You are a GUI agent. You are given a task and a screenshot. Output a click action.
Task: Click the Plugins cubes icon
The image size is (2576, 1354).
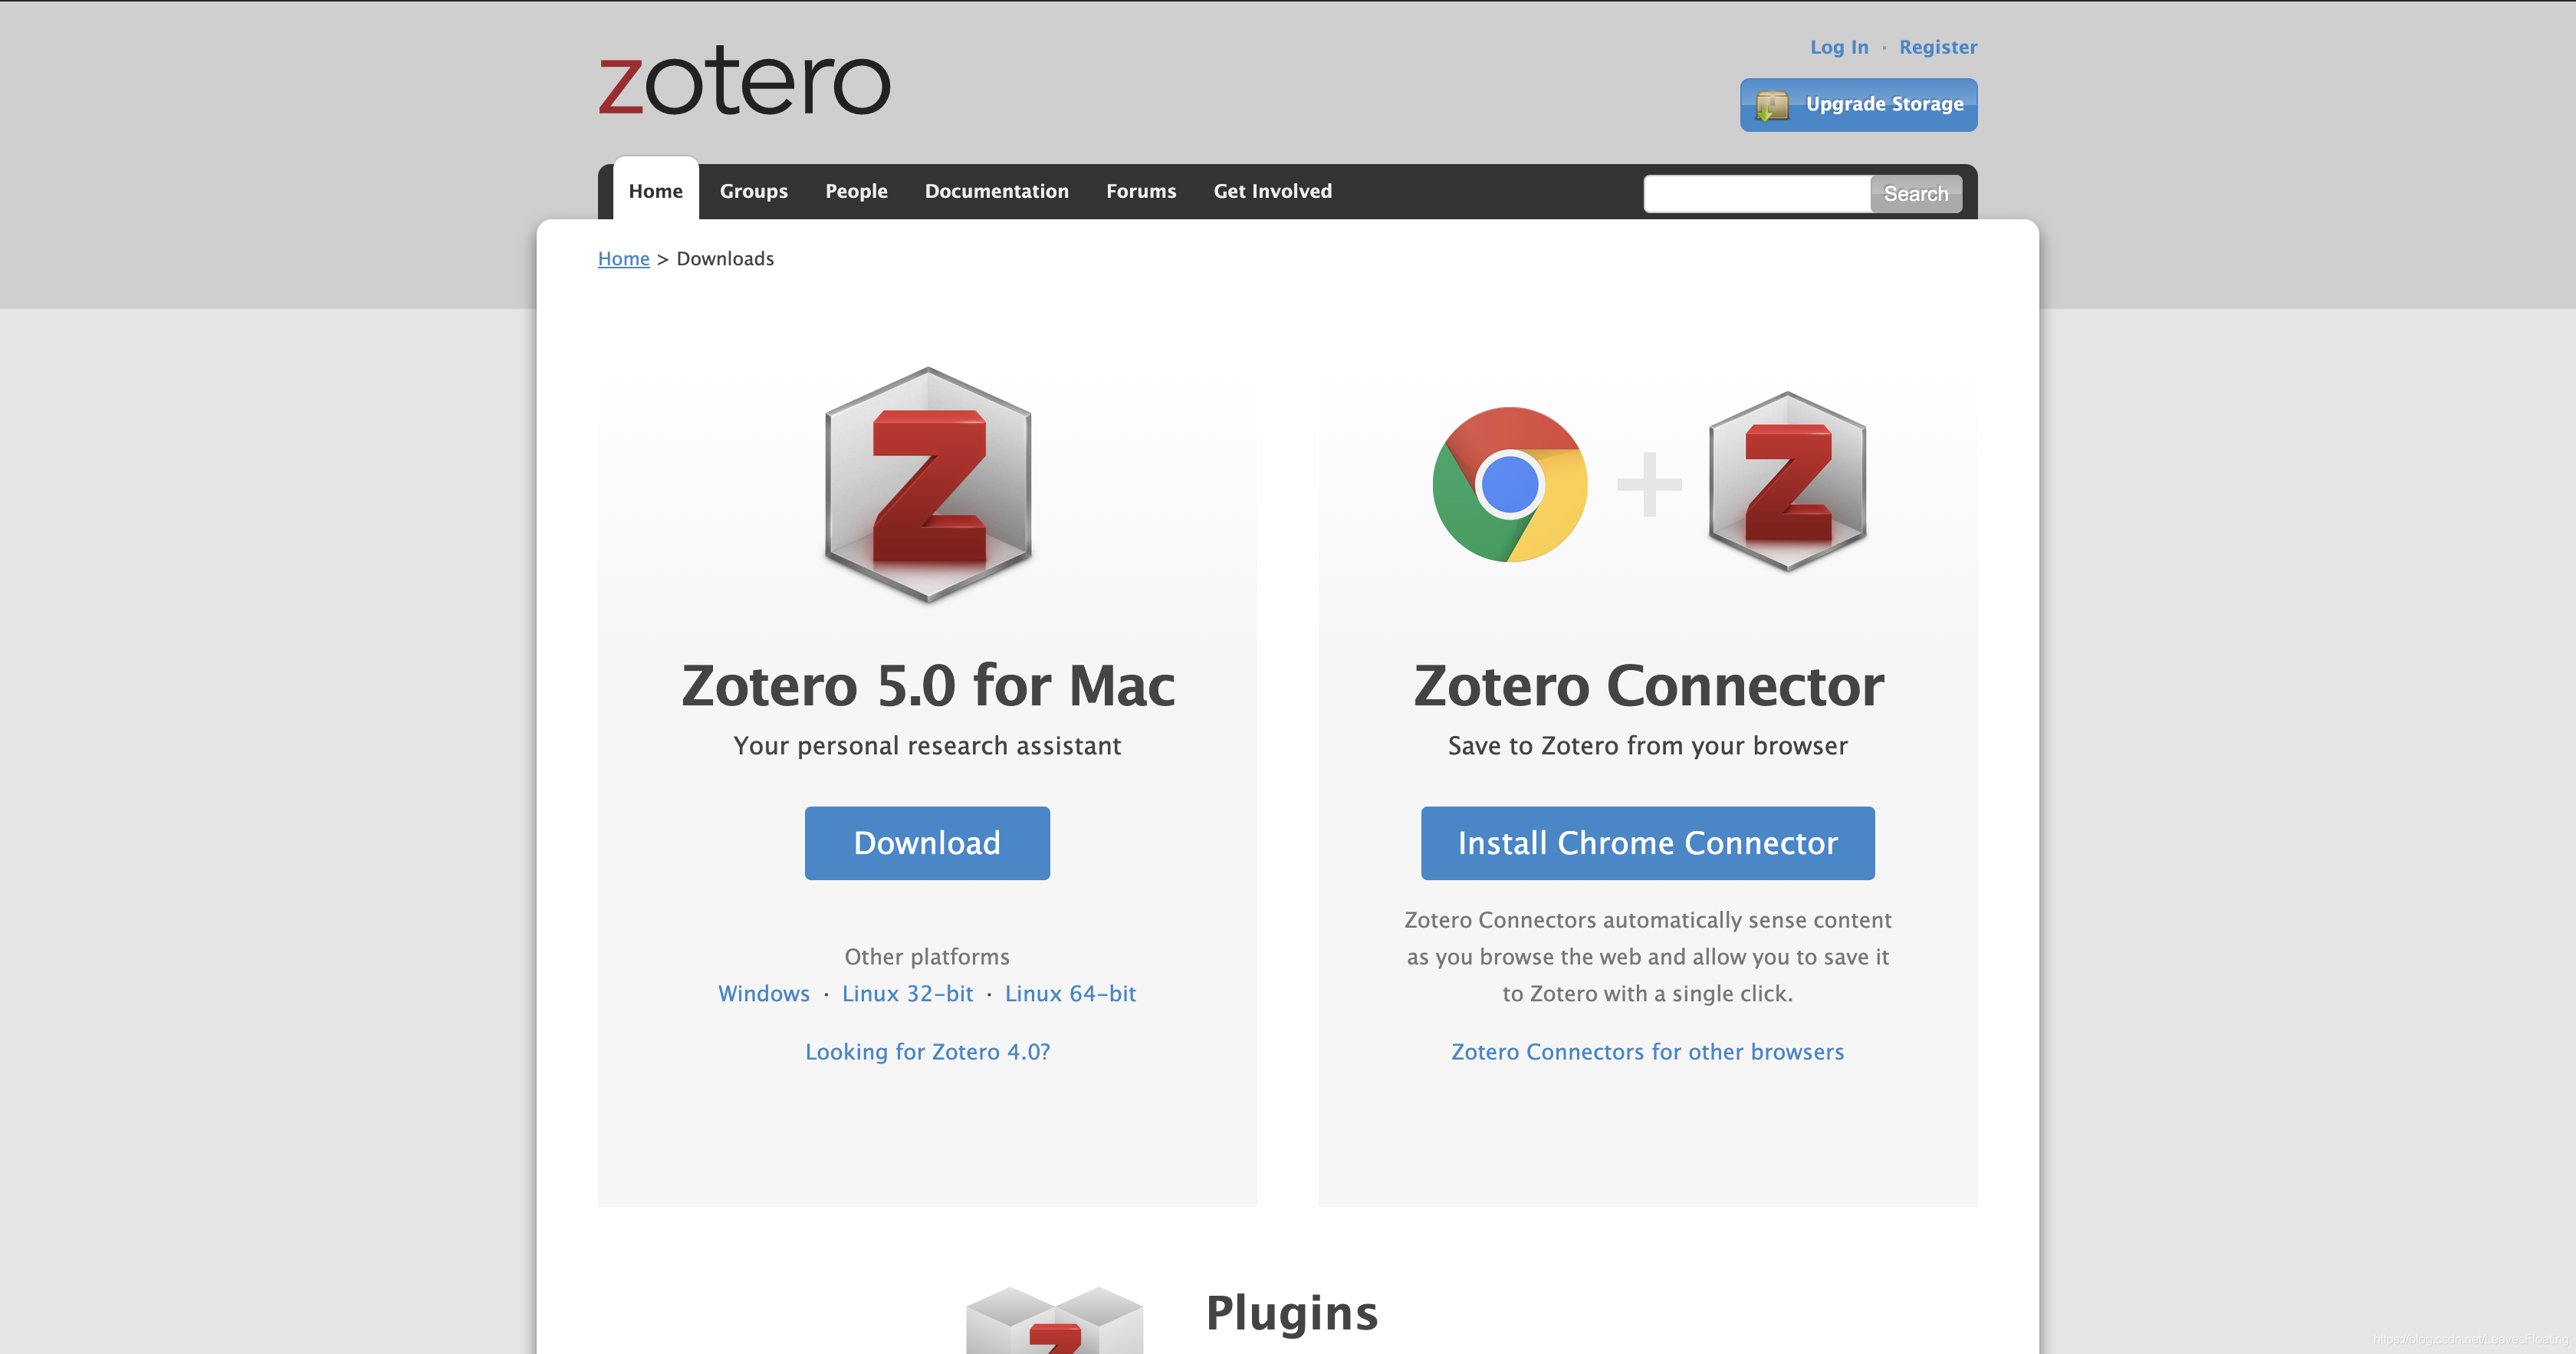click(x=1055, y=1320)
